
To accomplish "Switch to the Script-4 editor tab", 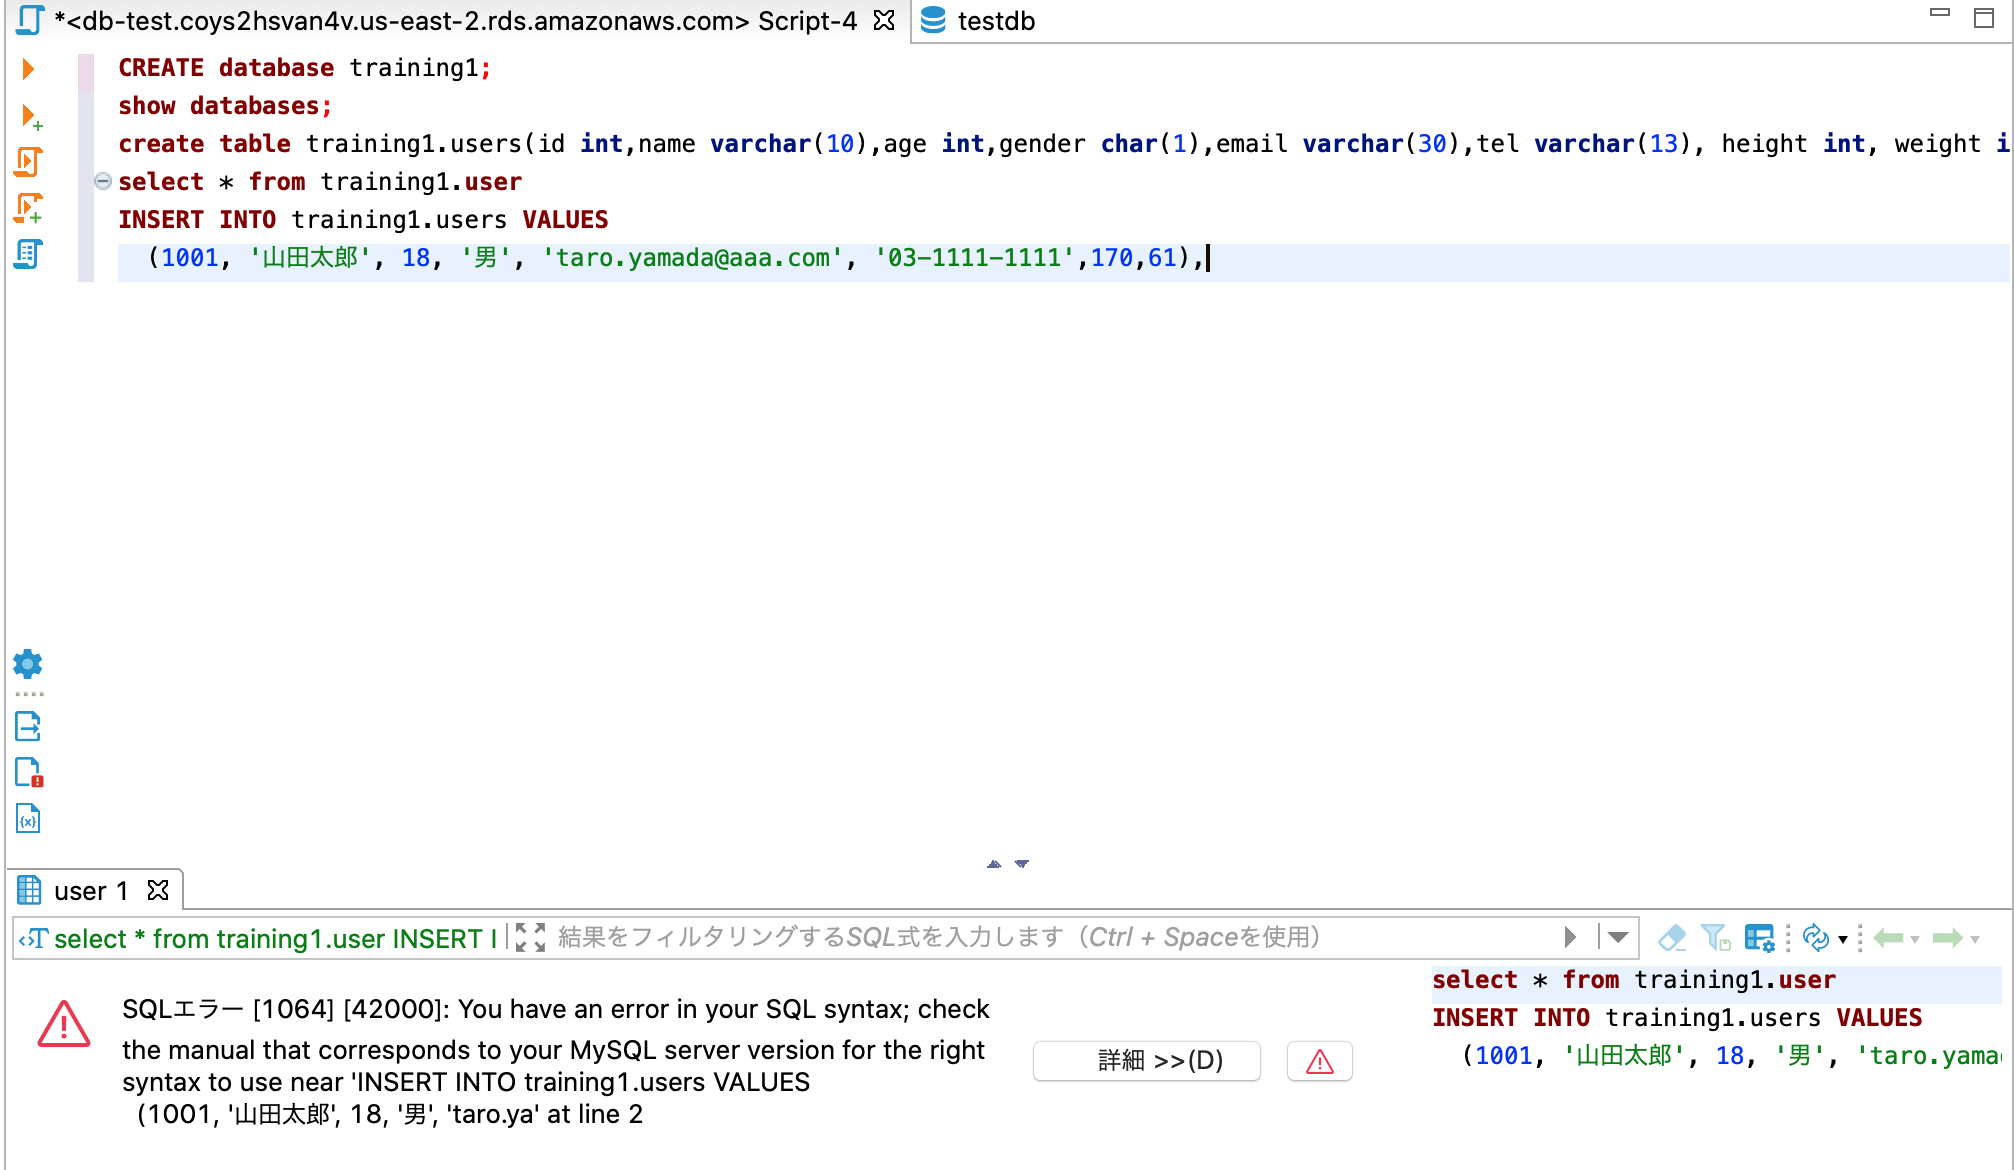I will 455,21.
